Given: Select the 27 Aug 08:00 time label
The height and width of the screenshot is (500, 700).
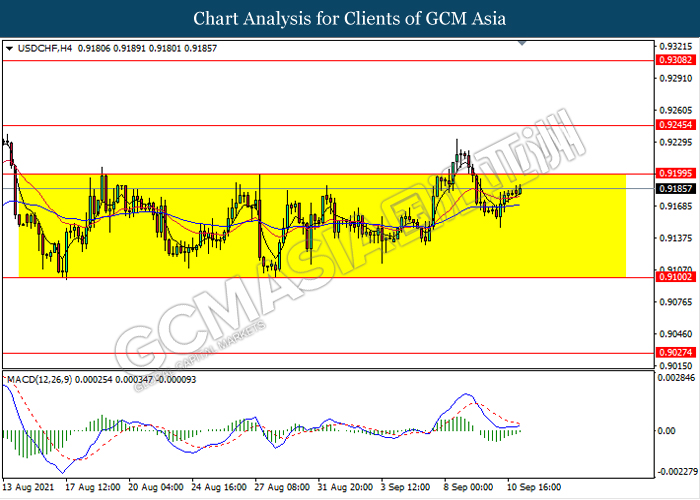Looking at the screenshot, I should [280, 487].
